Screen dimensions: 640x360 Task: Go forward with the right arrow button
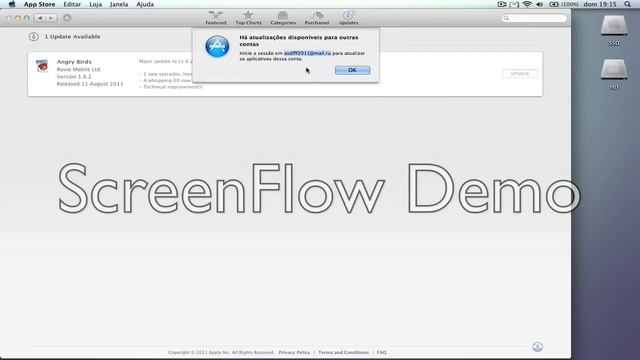pos(51,18)
